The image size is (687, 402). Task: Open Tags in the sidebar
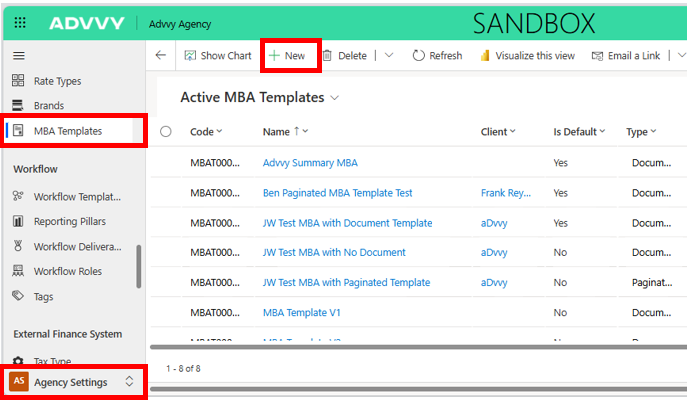click(x=43, y=296)
